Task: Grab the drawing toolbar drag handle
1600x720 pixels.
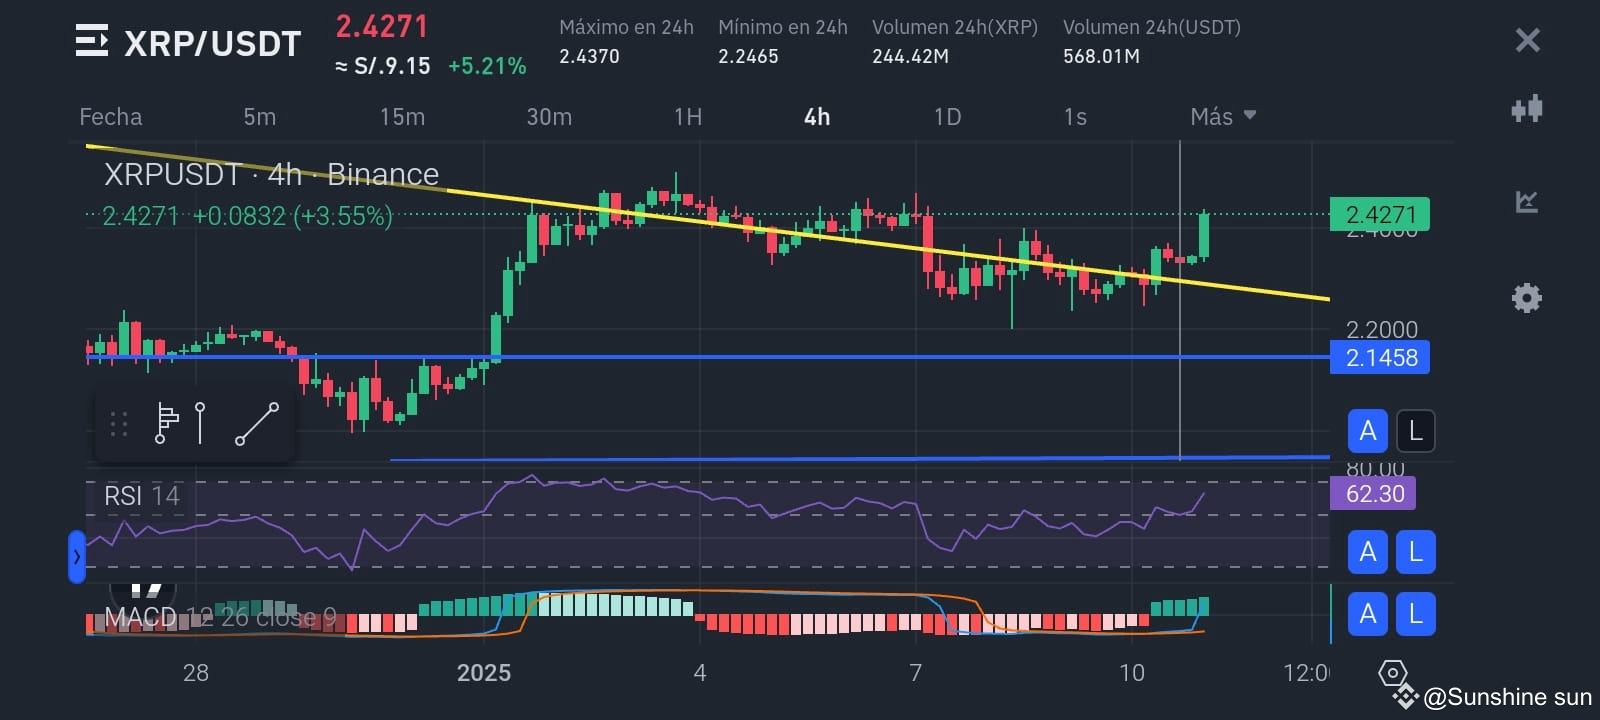Action: tap(118, 424)
